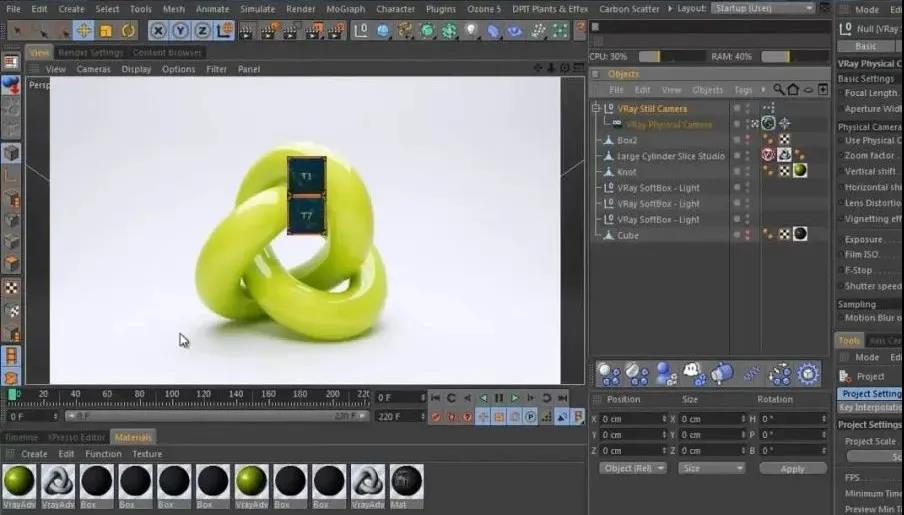Click the blue Cube primitive icon
The image size is (904, 515).
point(383,31)
